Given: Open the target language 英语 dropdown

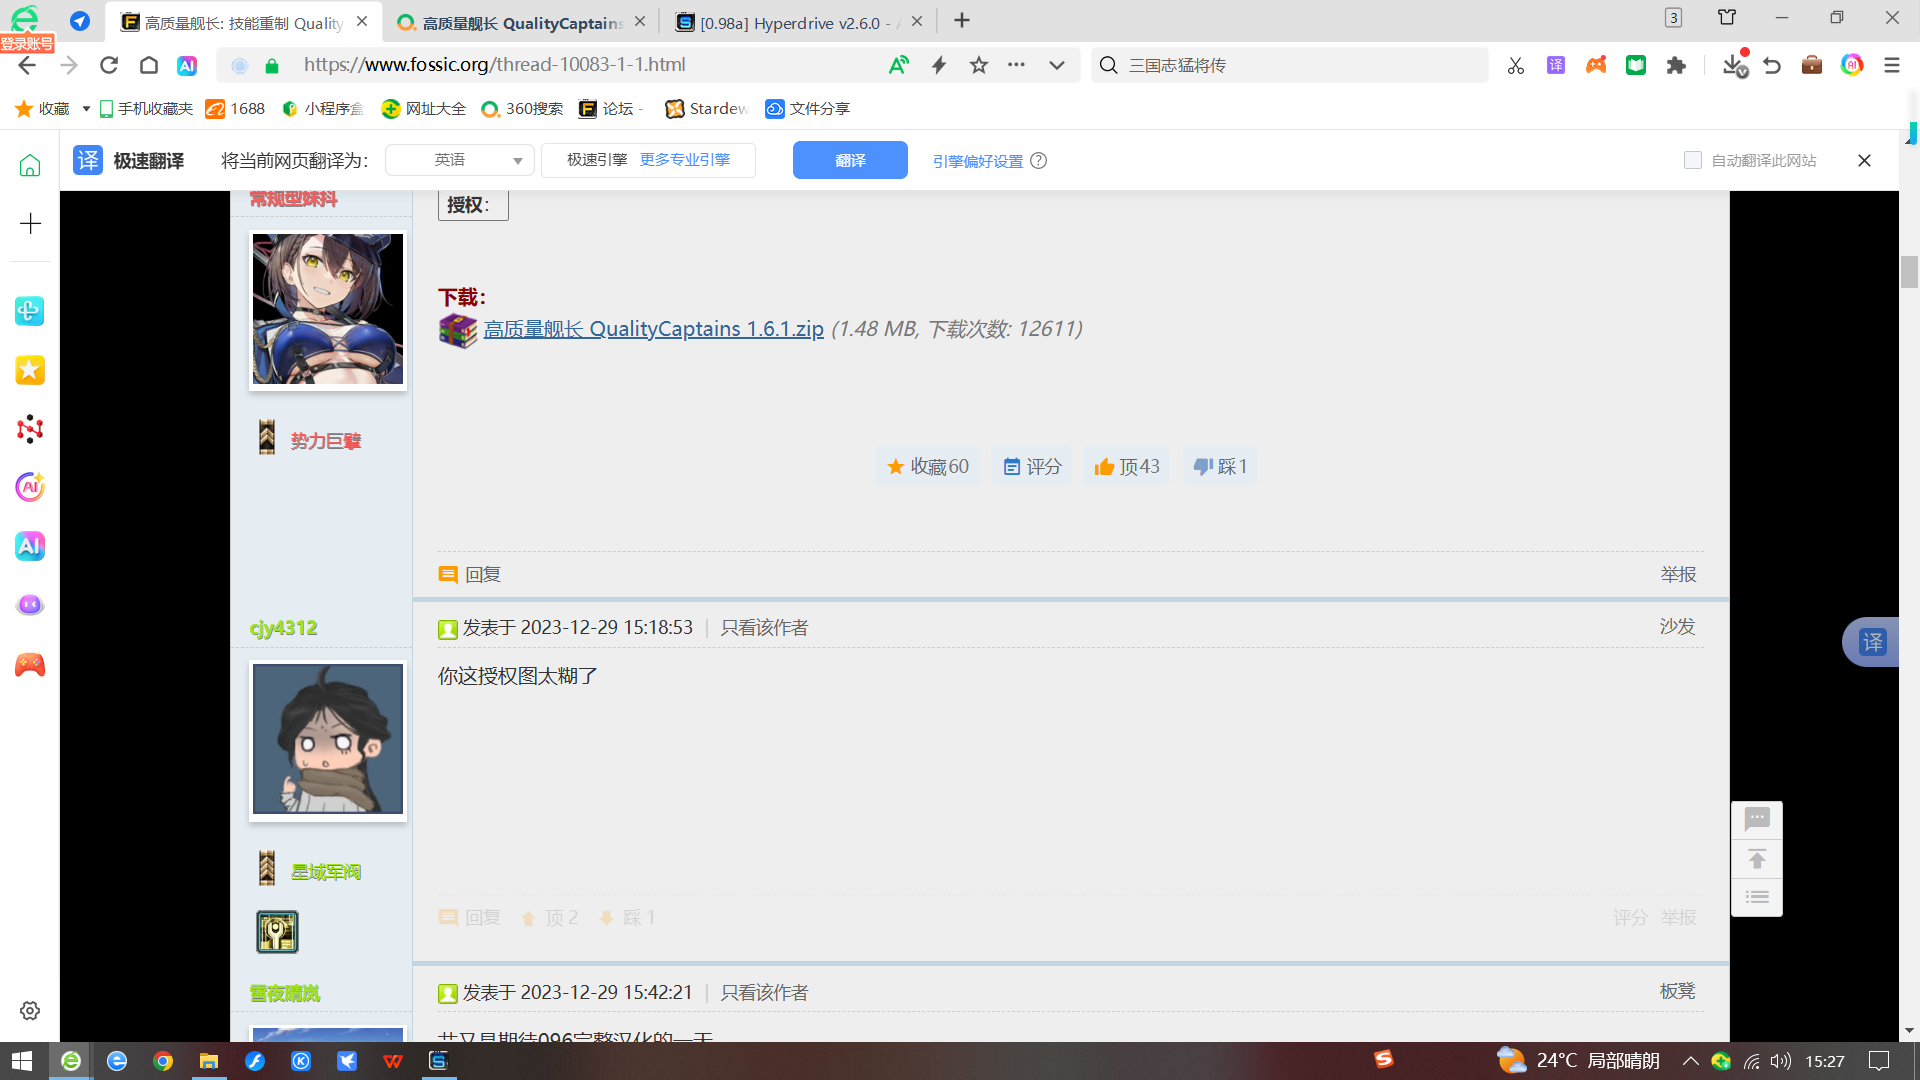Looking at the screenshot, I should pyautogui.click(x=460, y=160).
